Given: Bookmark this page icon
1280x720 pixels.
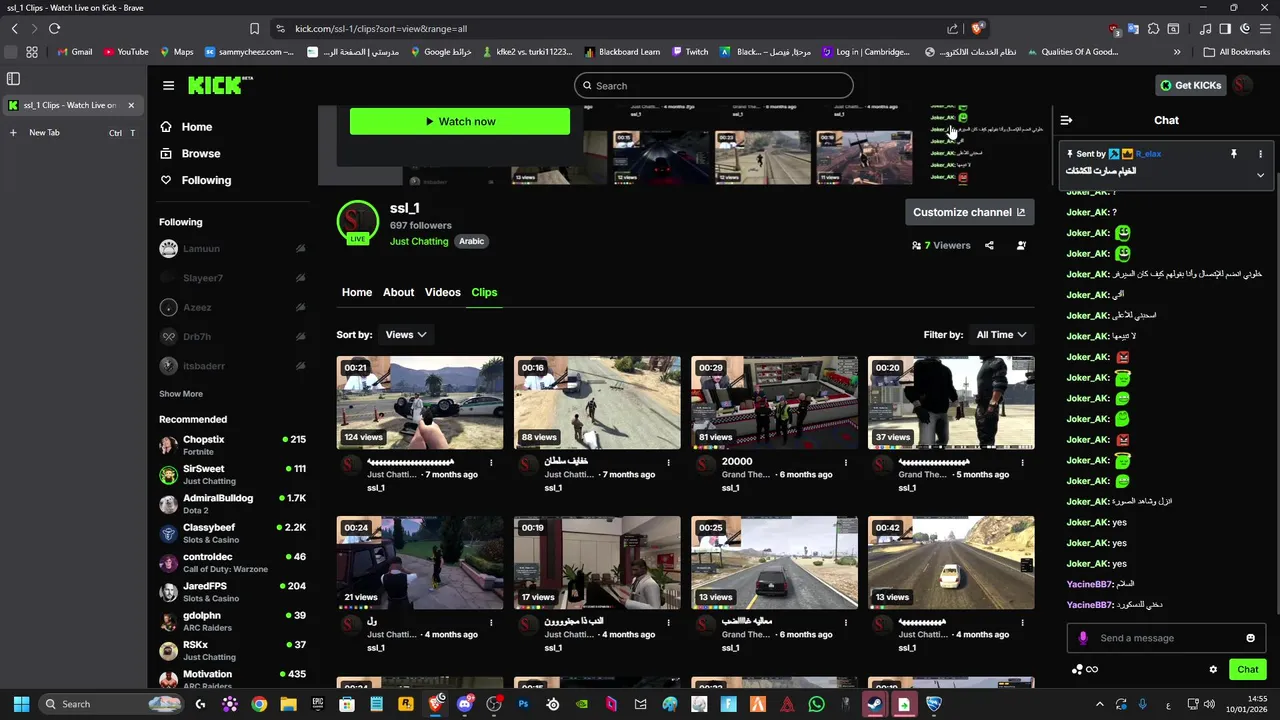Looking at the screenshot, I should click(x=254, y=29).
